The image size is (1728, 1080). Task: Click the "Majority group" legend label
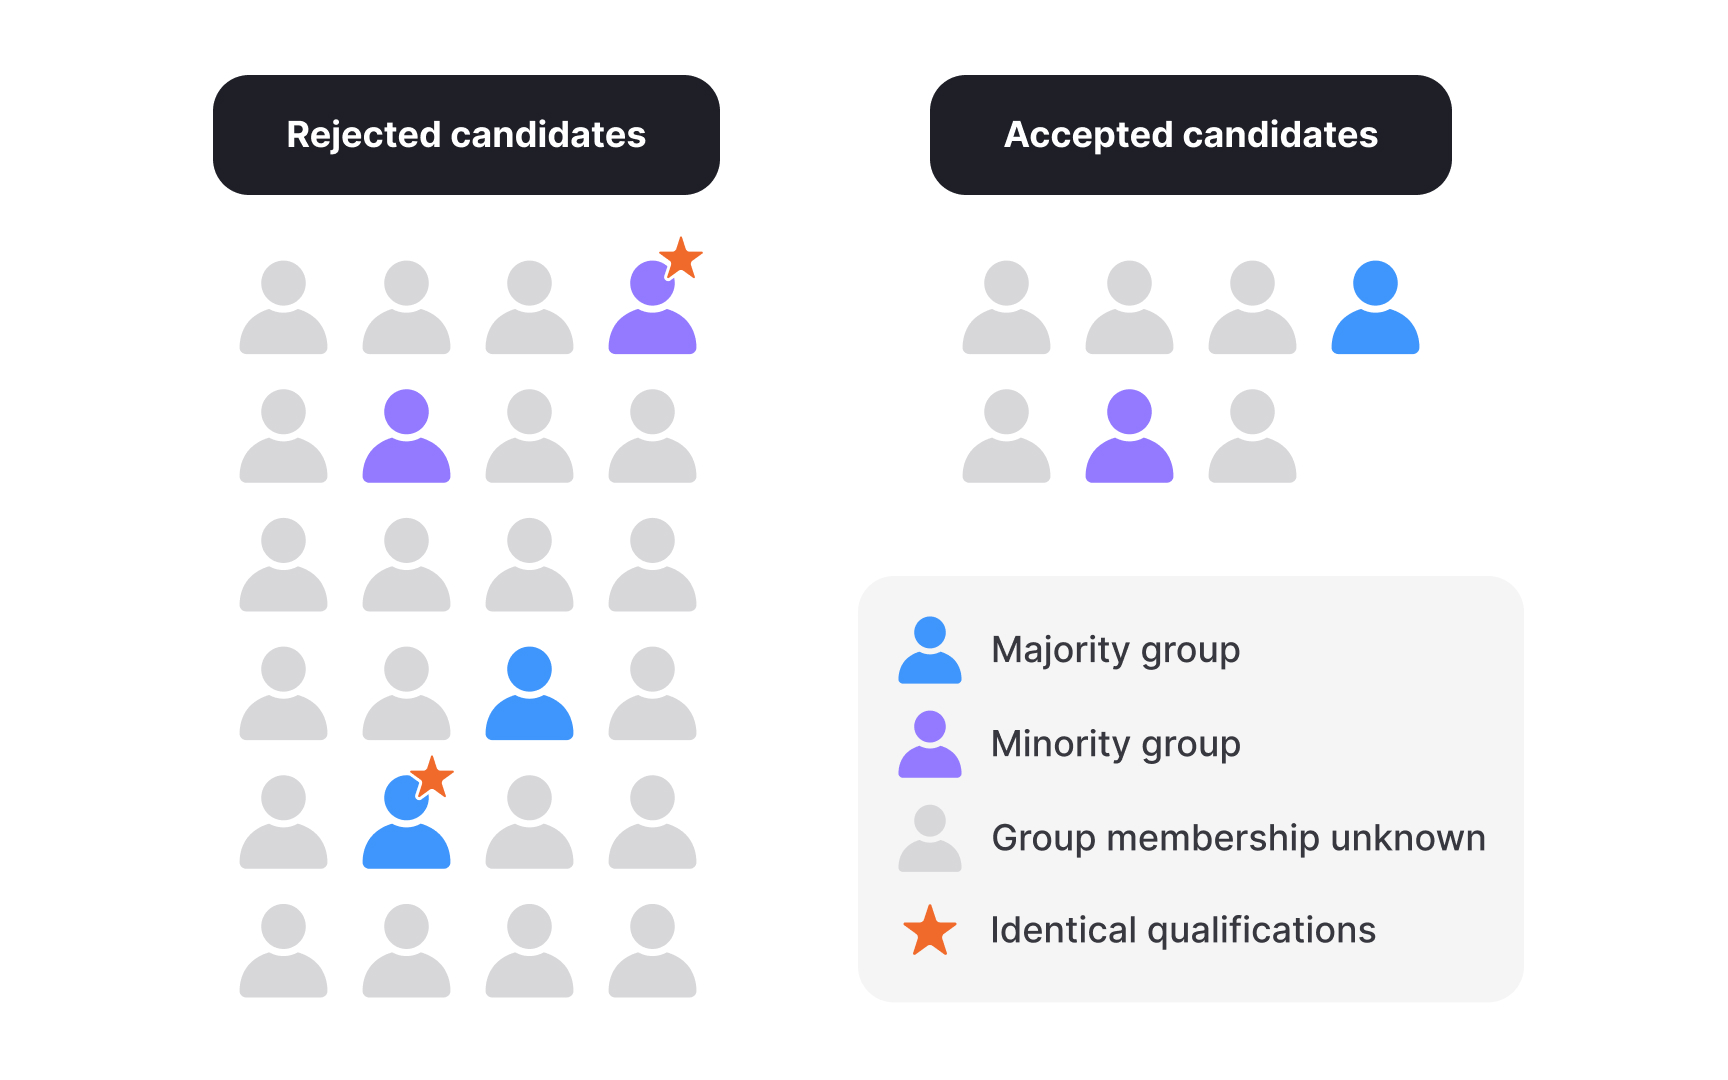tap(1115, 650)
